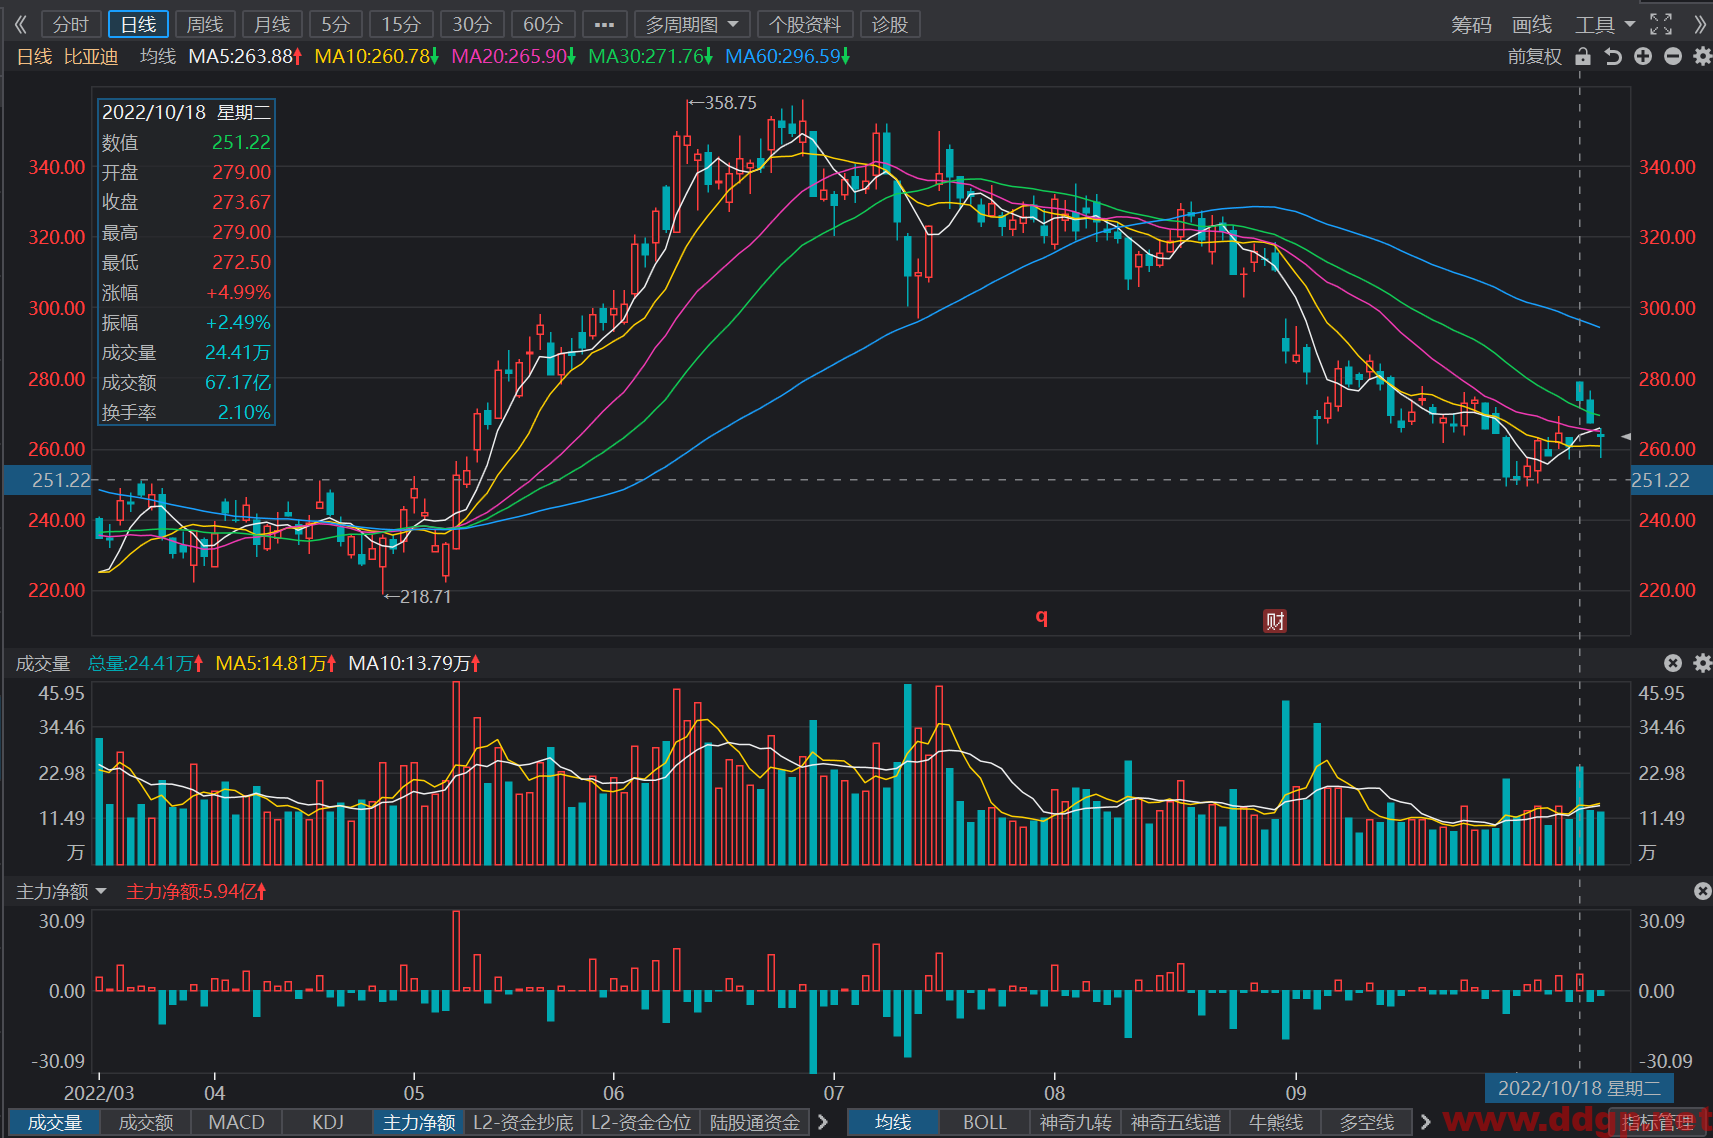Click the MA60:296.59 legend value
The image size is (1713, 1138).
(788, 56)
